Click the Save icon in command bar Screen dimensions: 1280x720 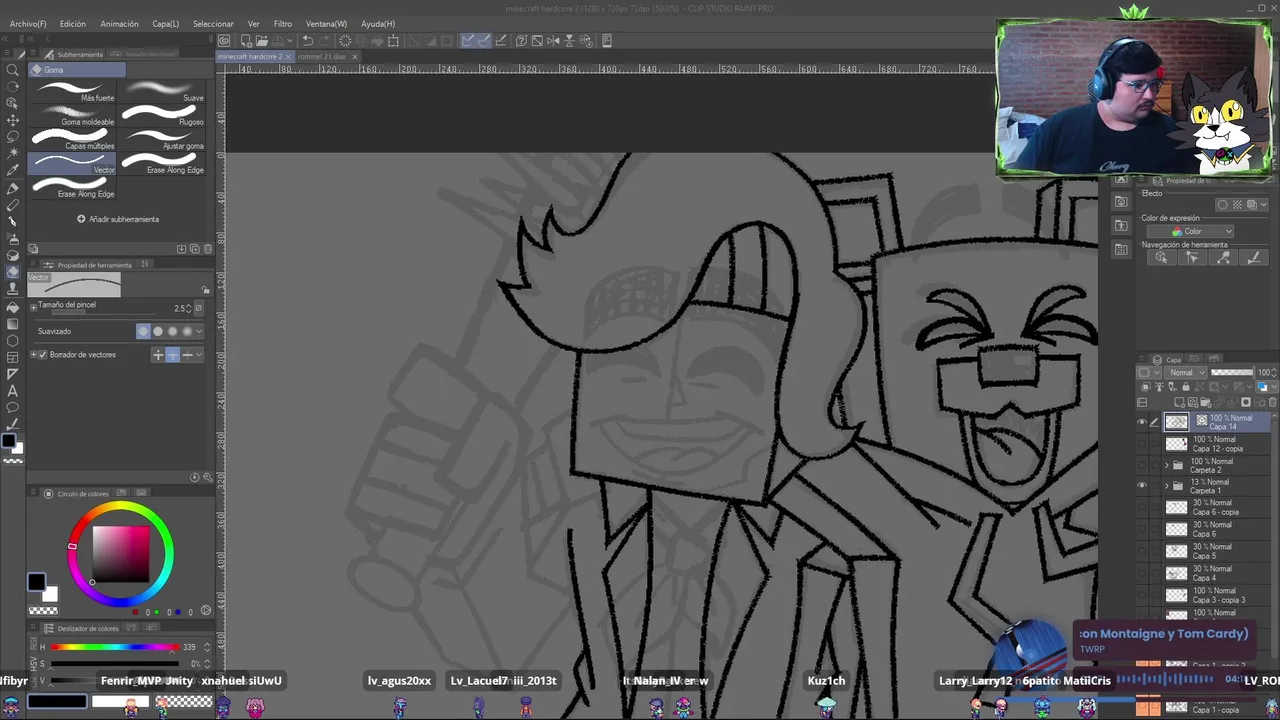[x=277, y=41]
